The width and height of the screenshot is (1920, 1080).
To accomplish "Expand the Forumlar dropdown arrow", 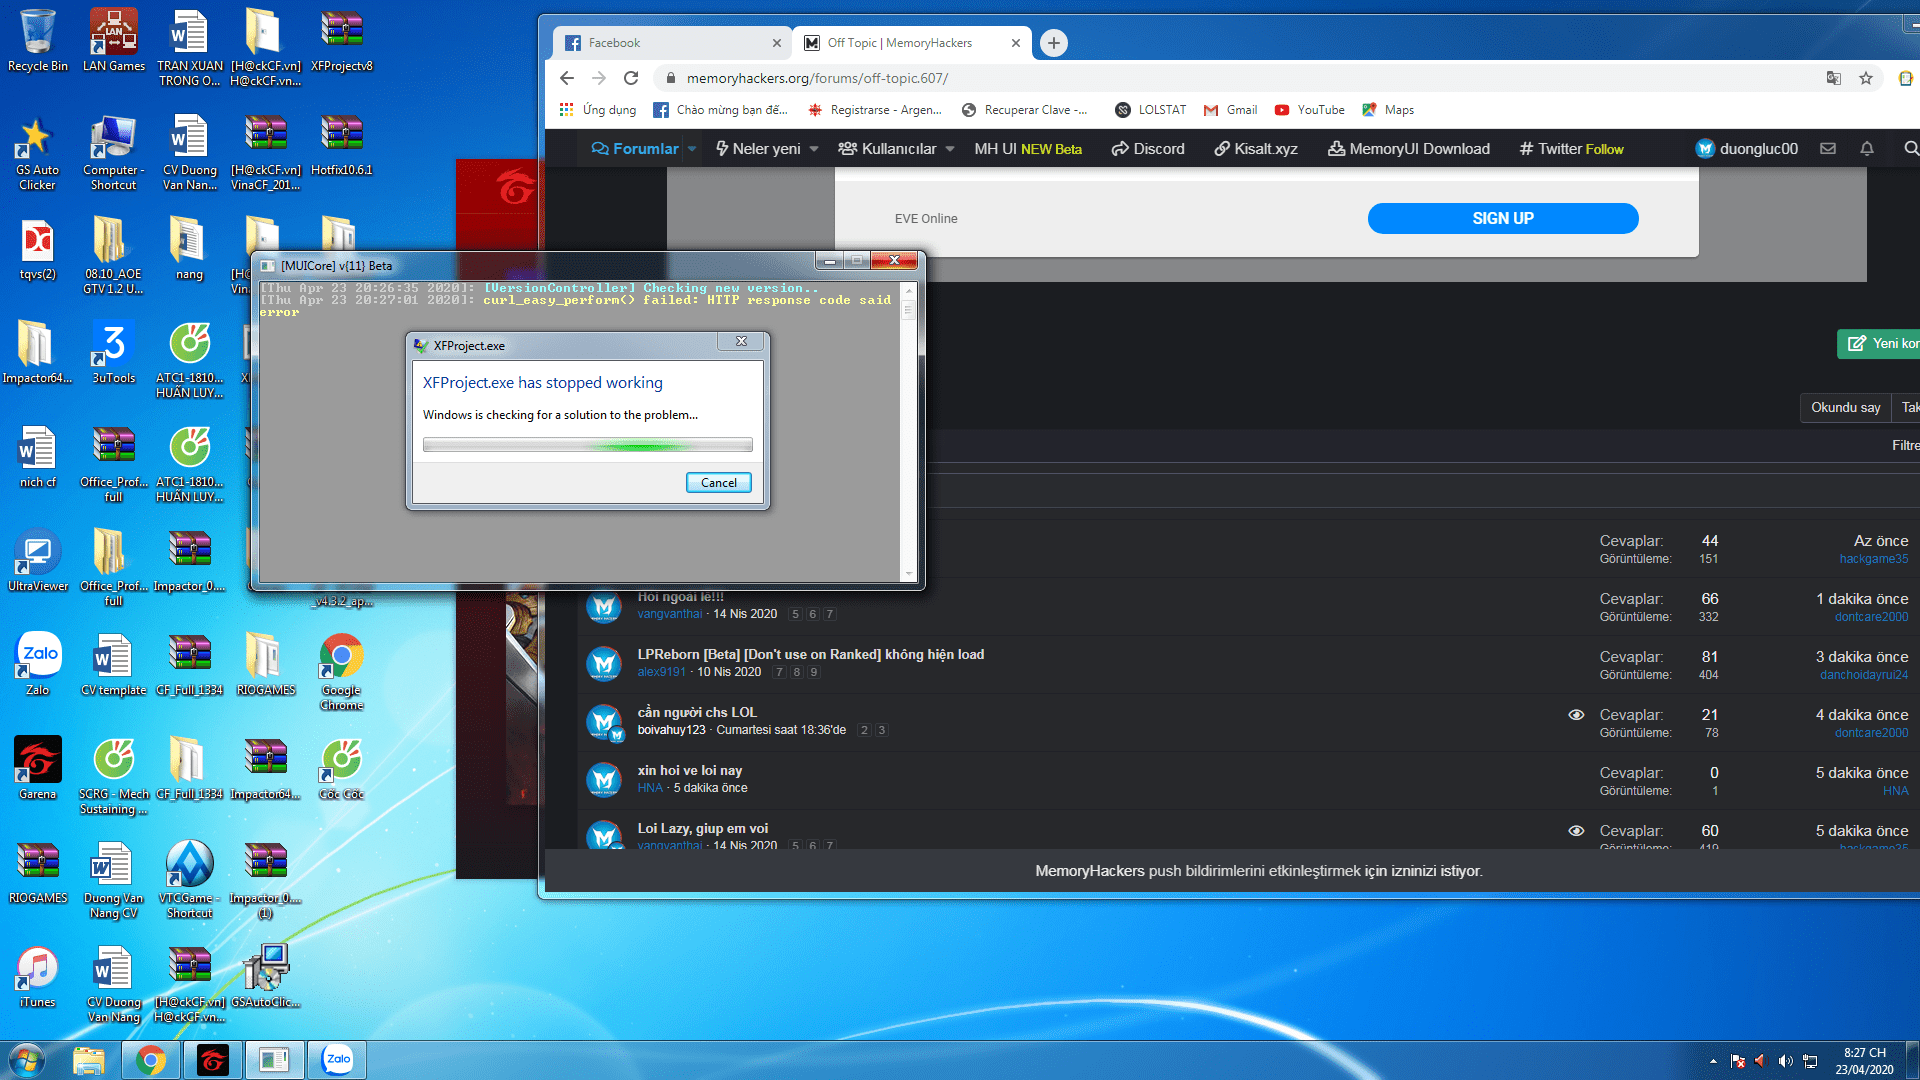I will tap(692, 149).
